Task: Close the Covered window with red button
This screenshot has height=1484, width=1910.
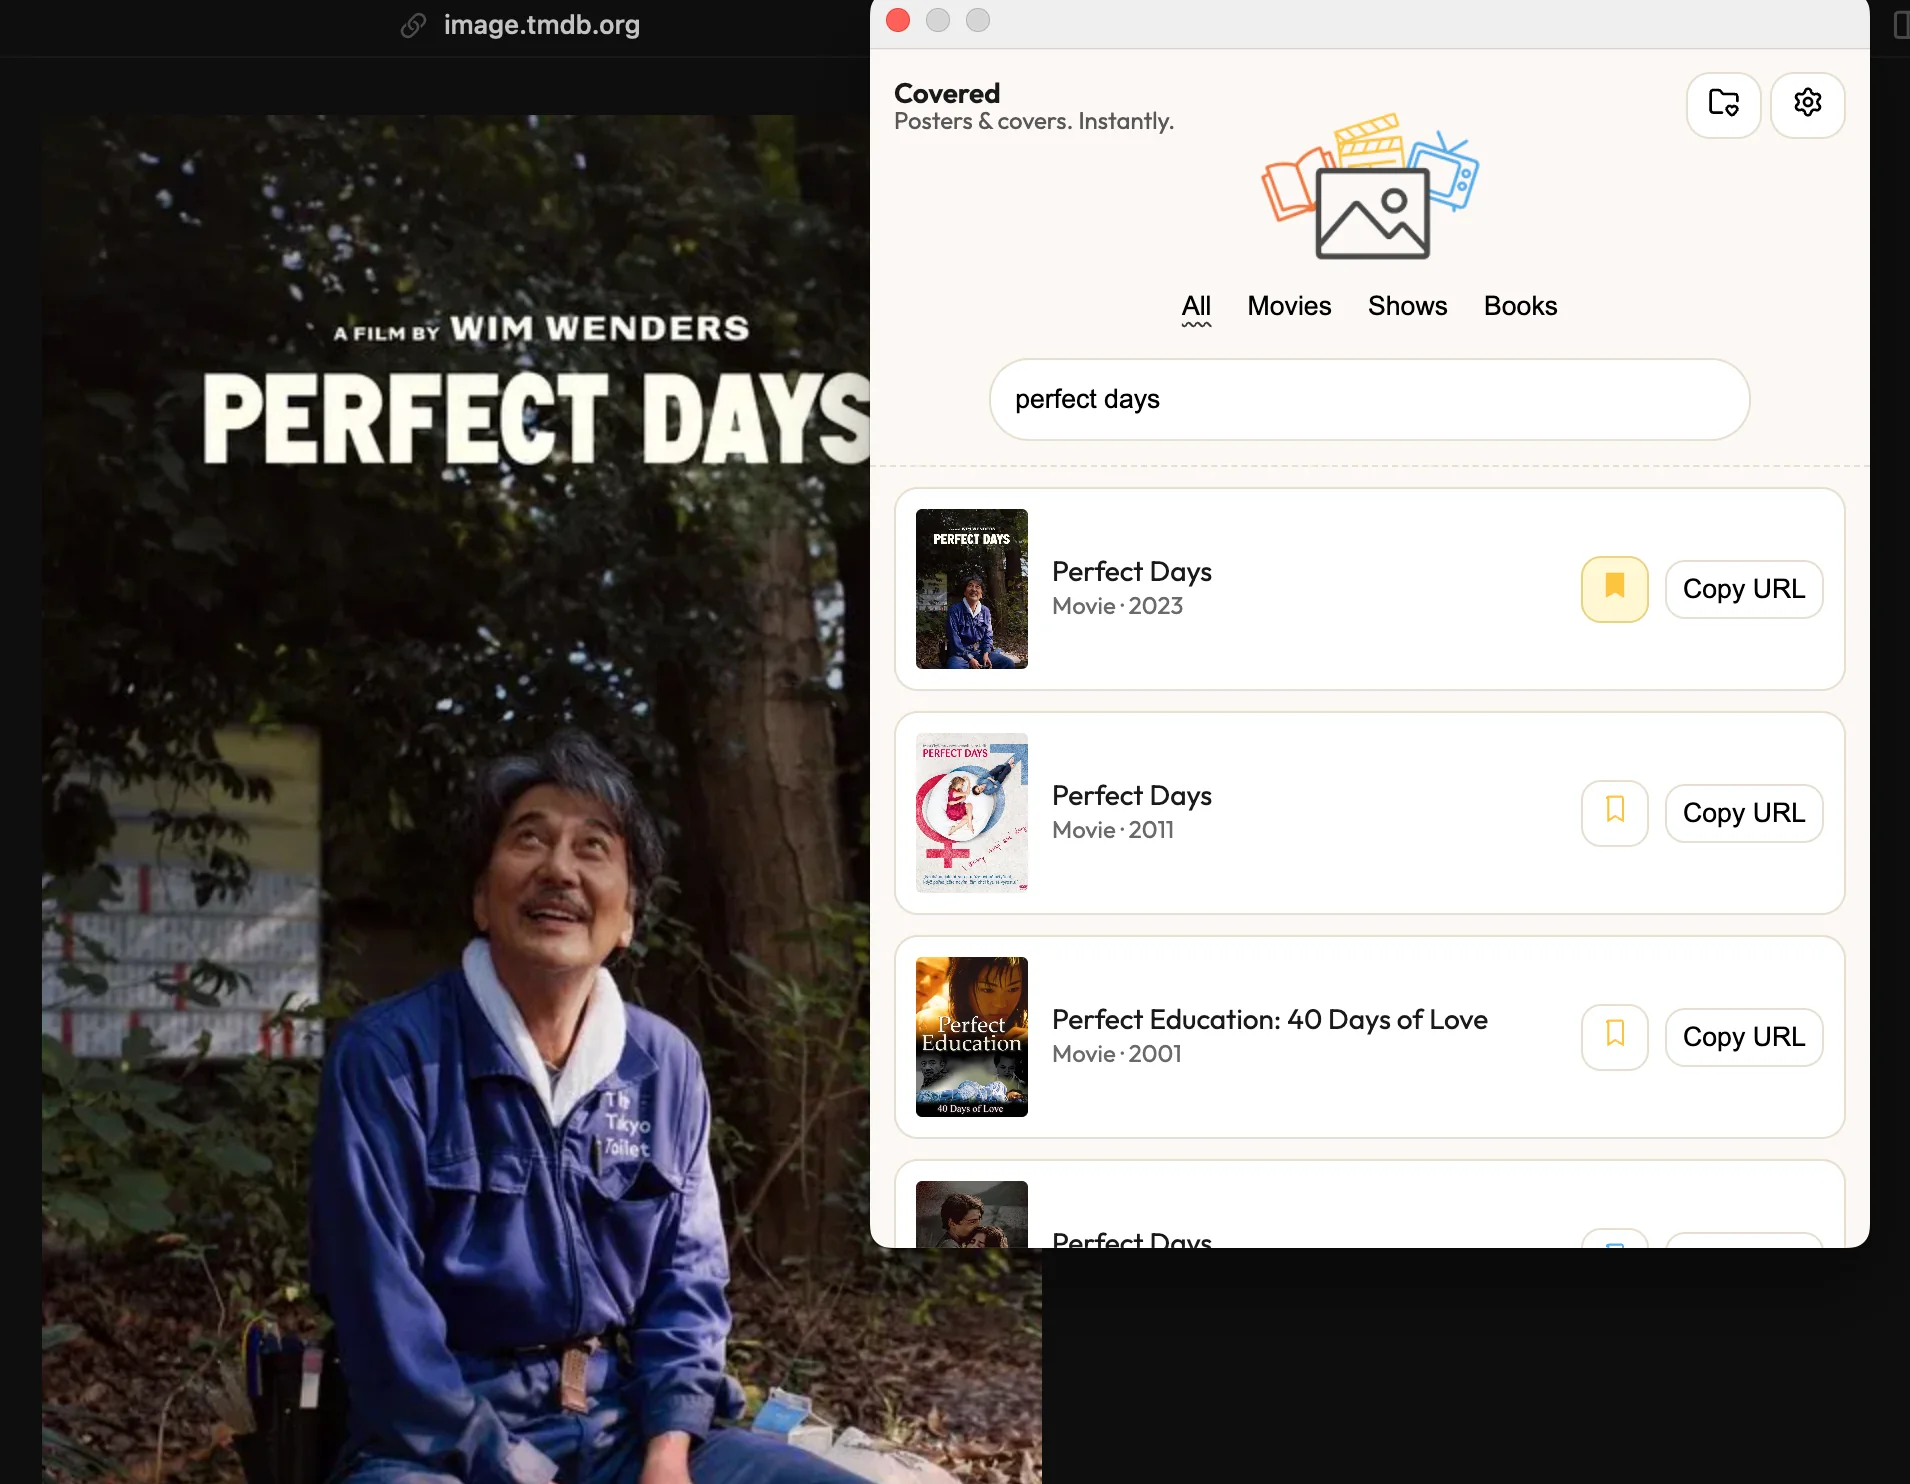Action: [898, 20]
